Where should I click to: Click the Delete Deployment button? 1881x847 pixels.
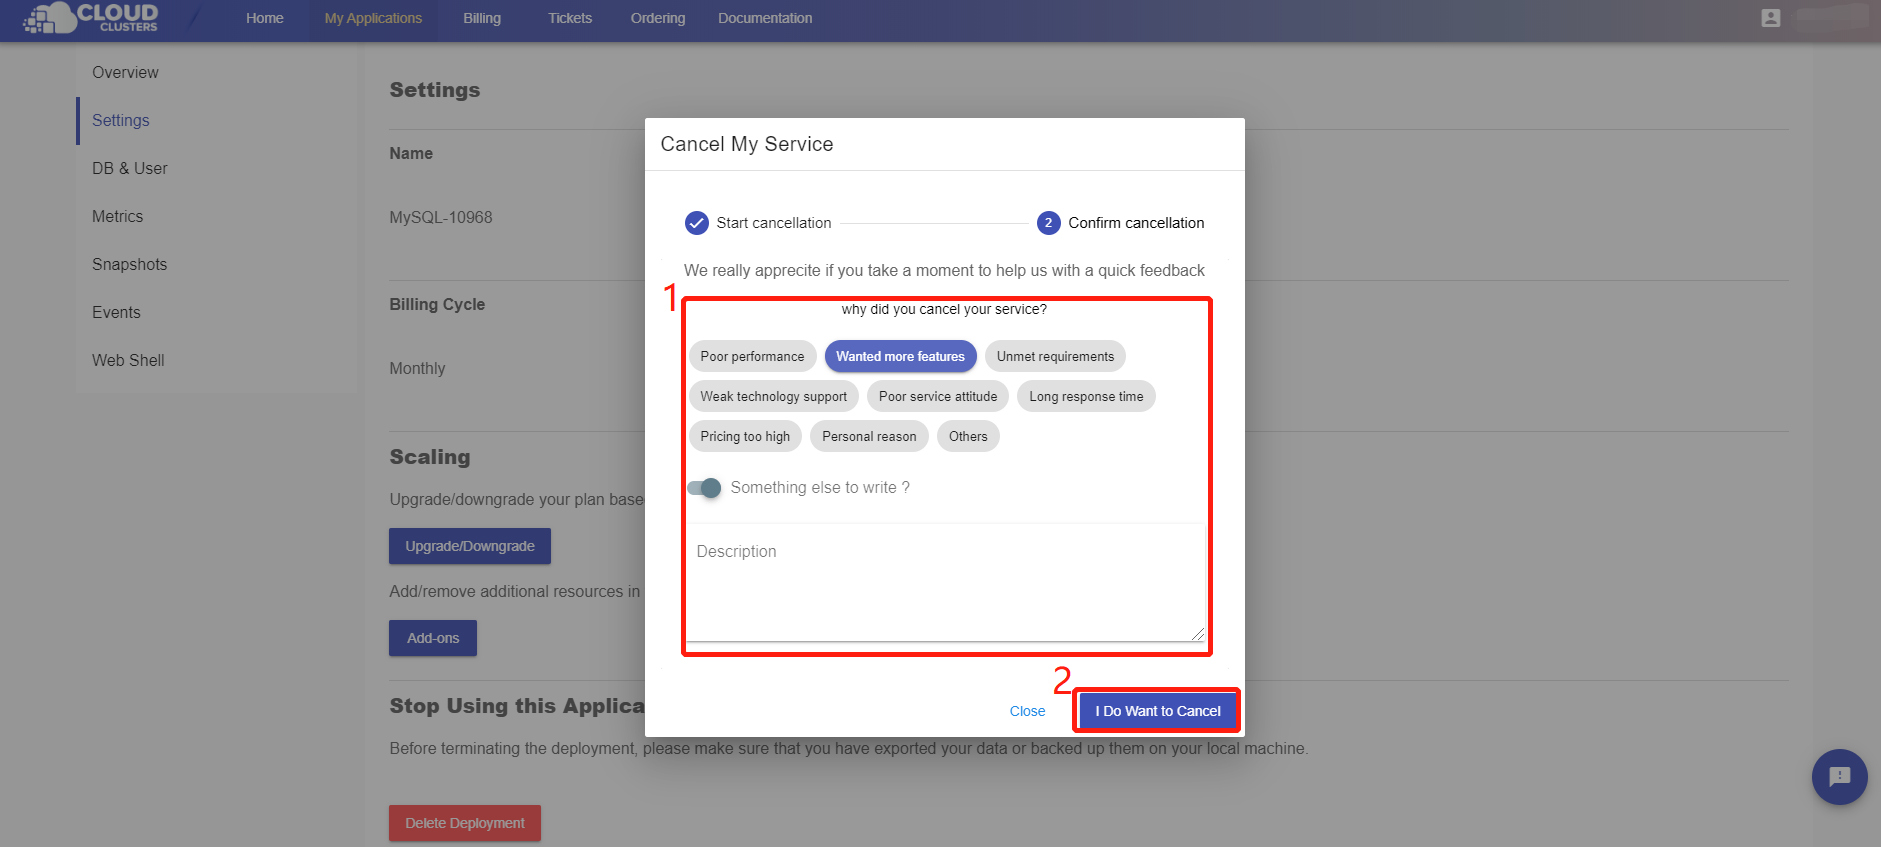tap(465, 823)
